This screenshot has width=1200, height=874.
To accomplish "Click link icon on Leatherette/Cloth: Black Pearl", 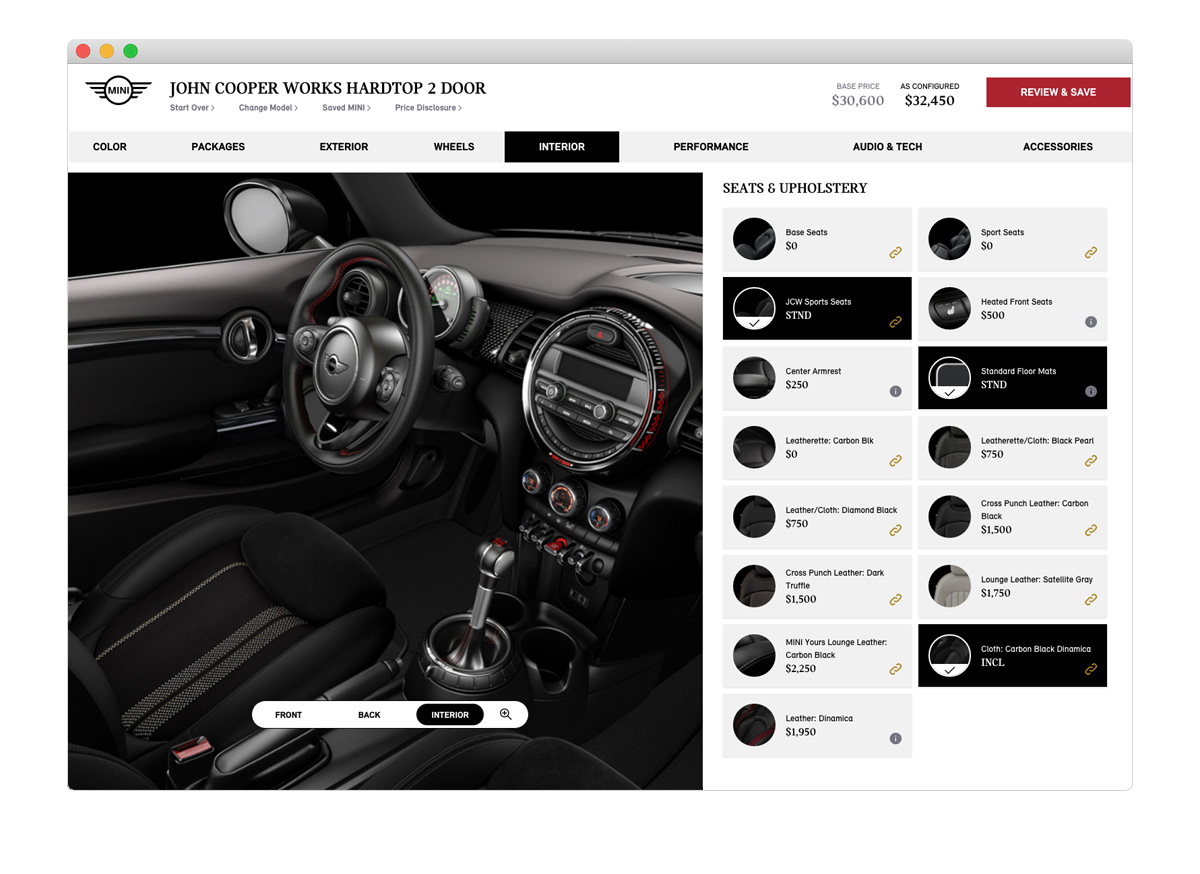I will tap(1091, 461).
